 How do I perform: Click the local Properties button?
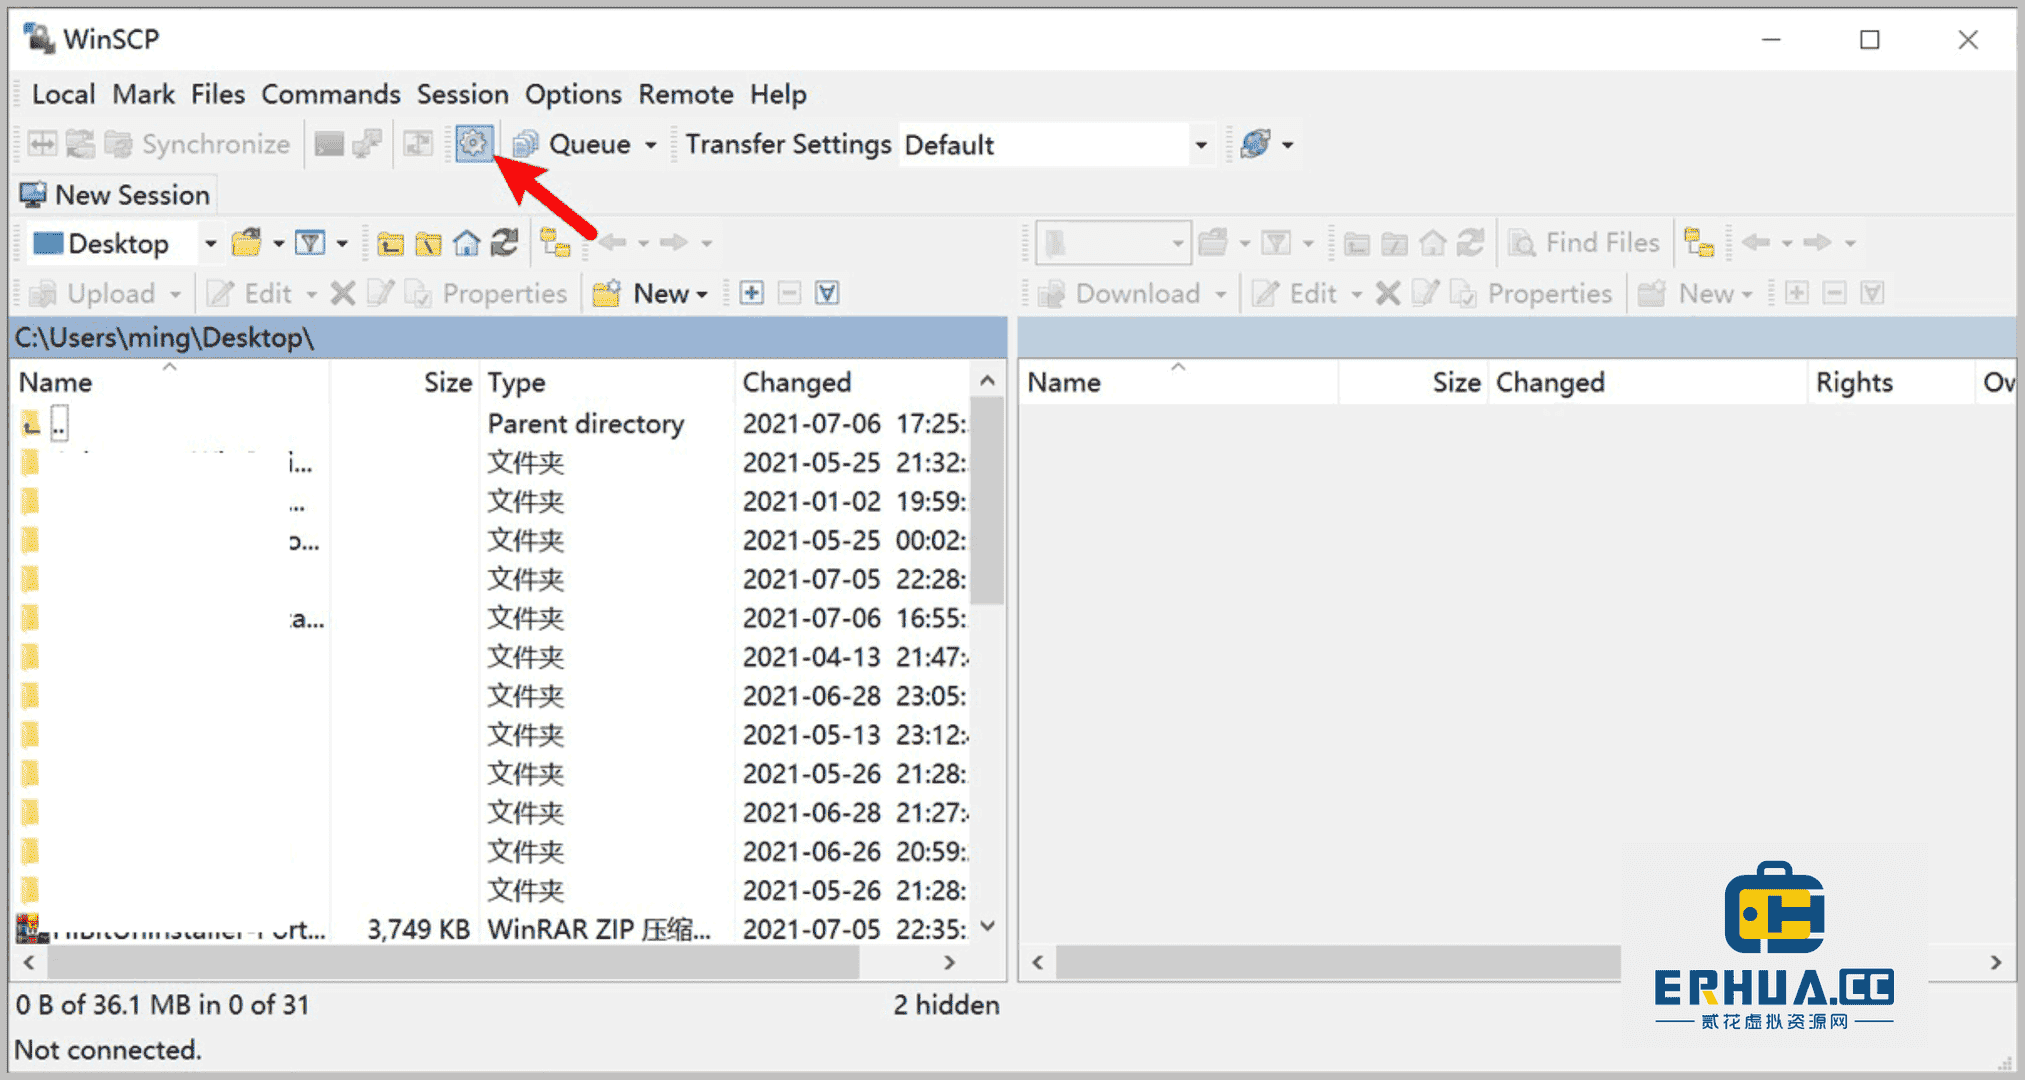pos(488,293)
